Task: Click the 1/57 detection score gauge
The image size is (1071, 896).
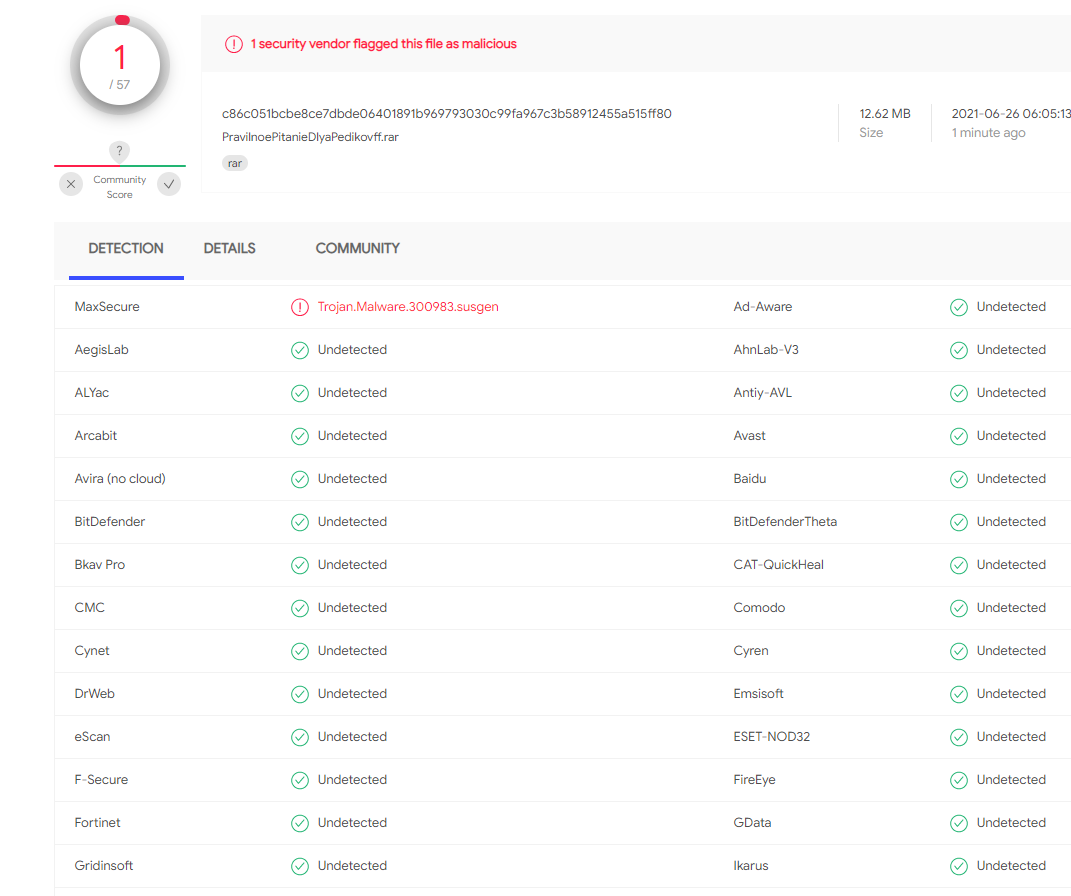Action: [120, 66]
